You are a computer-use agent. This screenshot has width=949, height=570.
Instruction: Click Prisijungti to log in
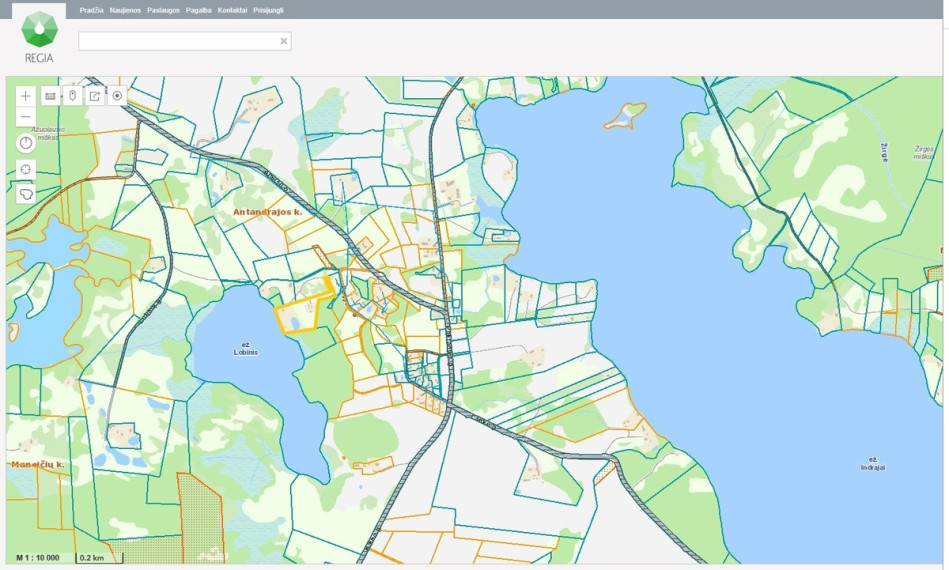268,10
